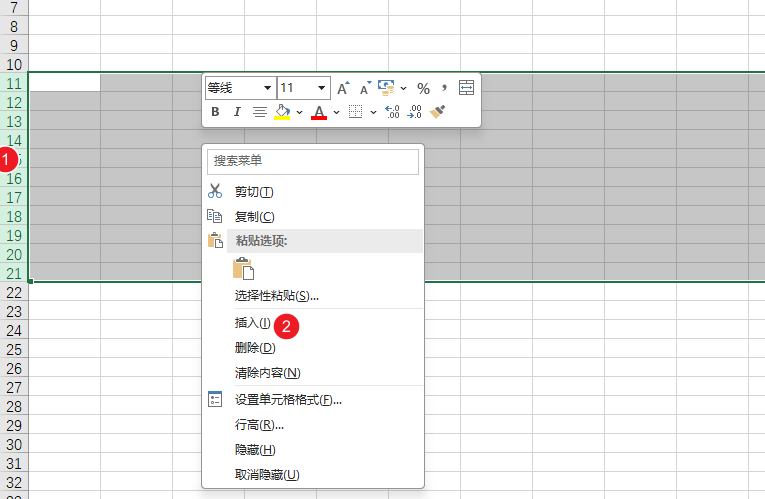Image resolution: width=765 pixels, height=499 pixels.
Task: Select row header 31
Action: tap(14, 463)
